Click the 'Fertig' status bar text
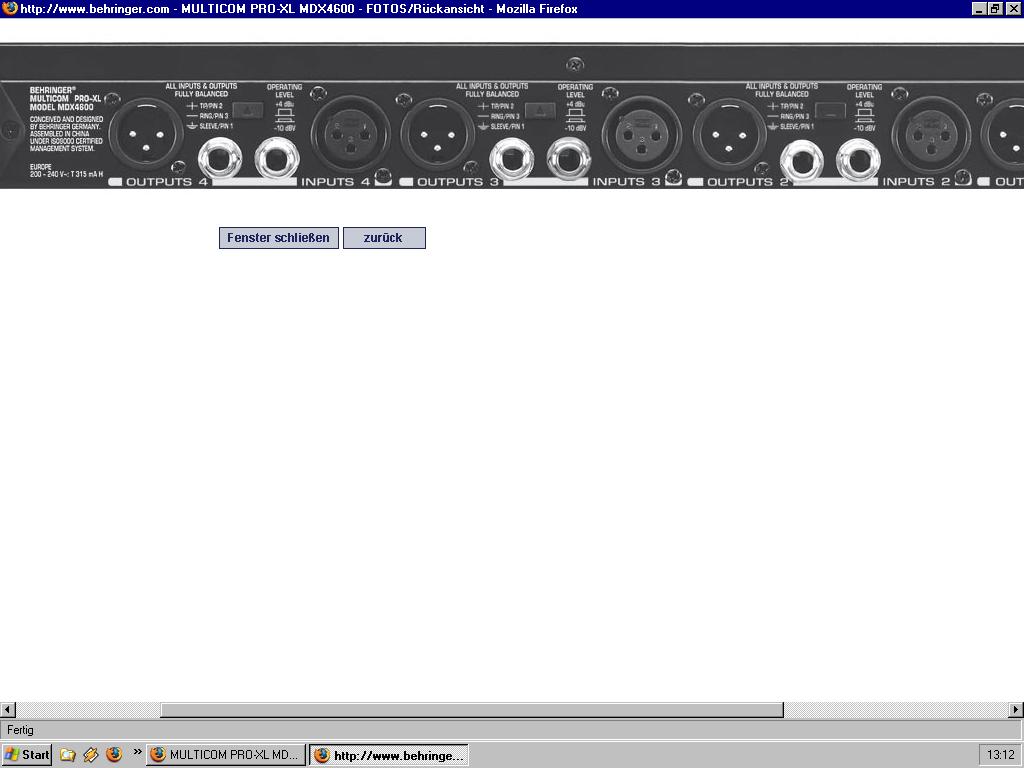The width and height of the screenshot is (1024, 768). 20,730
